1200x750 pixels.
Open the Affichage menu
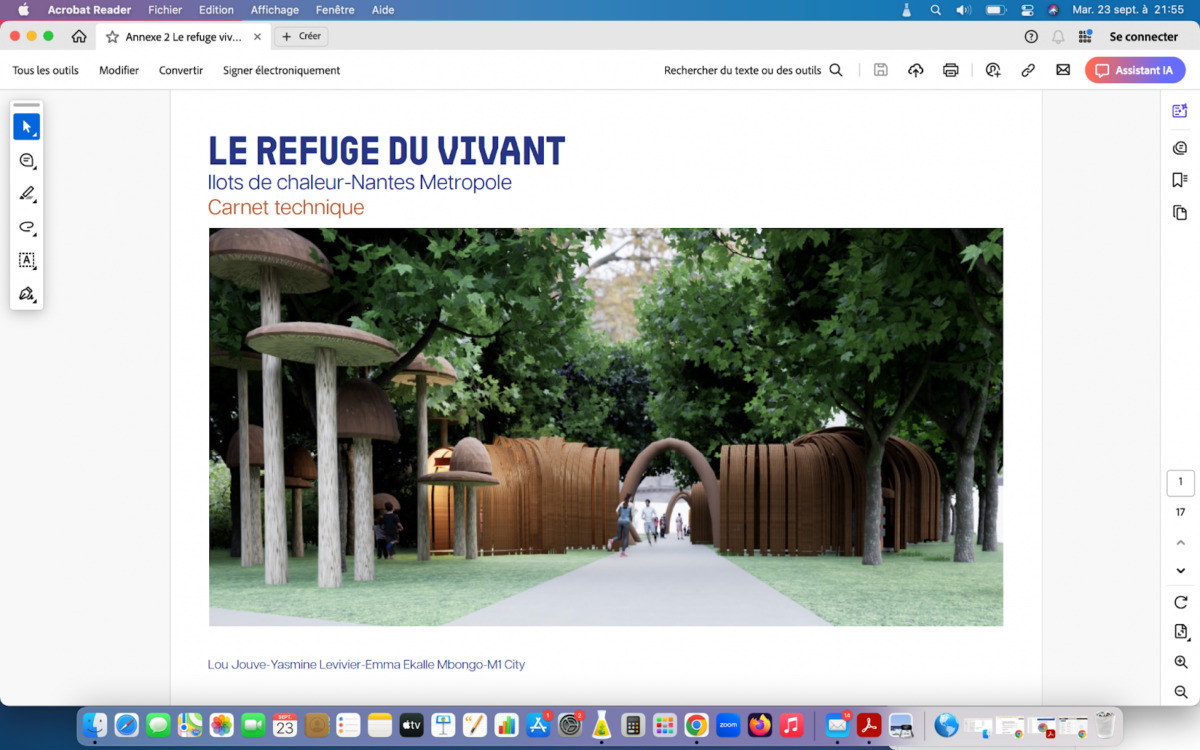click(275, 10)
